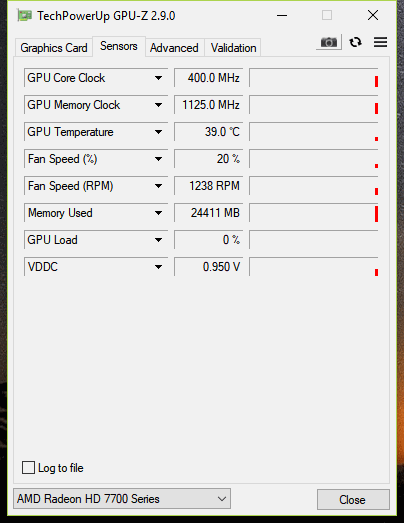
Task: Go to the Validation tab
Action: 233,48
